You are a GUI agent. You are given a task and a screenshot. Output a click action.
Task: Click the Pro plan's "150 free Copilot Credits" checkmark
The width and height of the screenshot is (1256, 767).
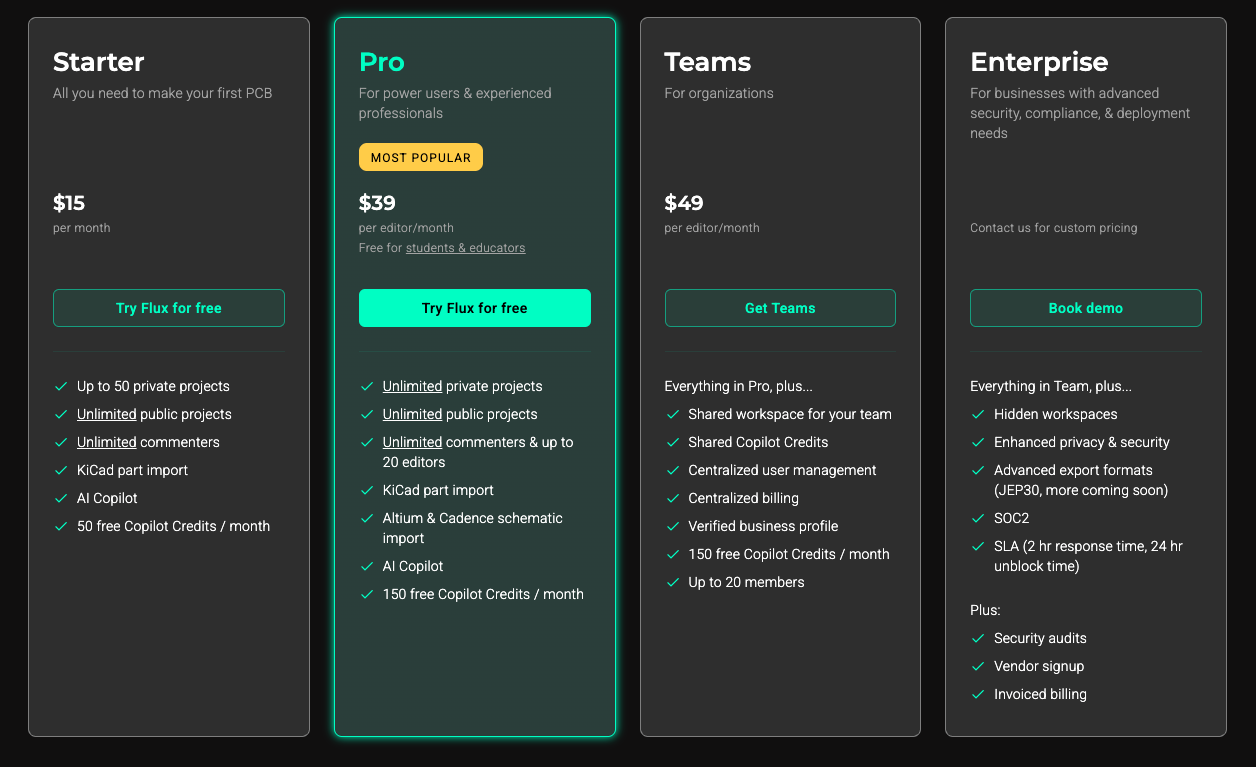pos(367,594)
